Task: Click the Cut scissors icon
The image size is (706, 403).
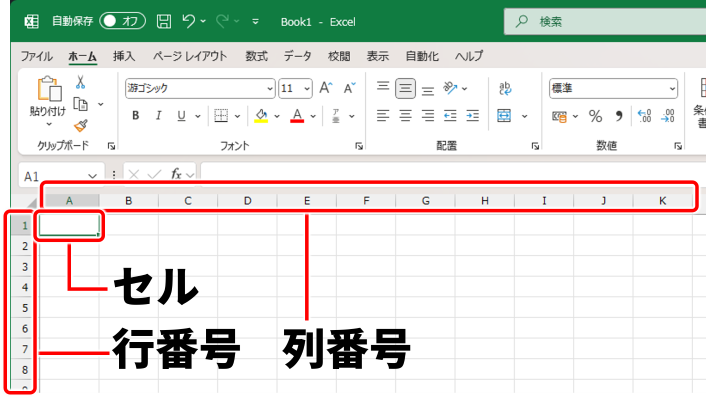Action: pos(80,82)
